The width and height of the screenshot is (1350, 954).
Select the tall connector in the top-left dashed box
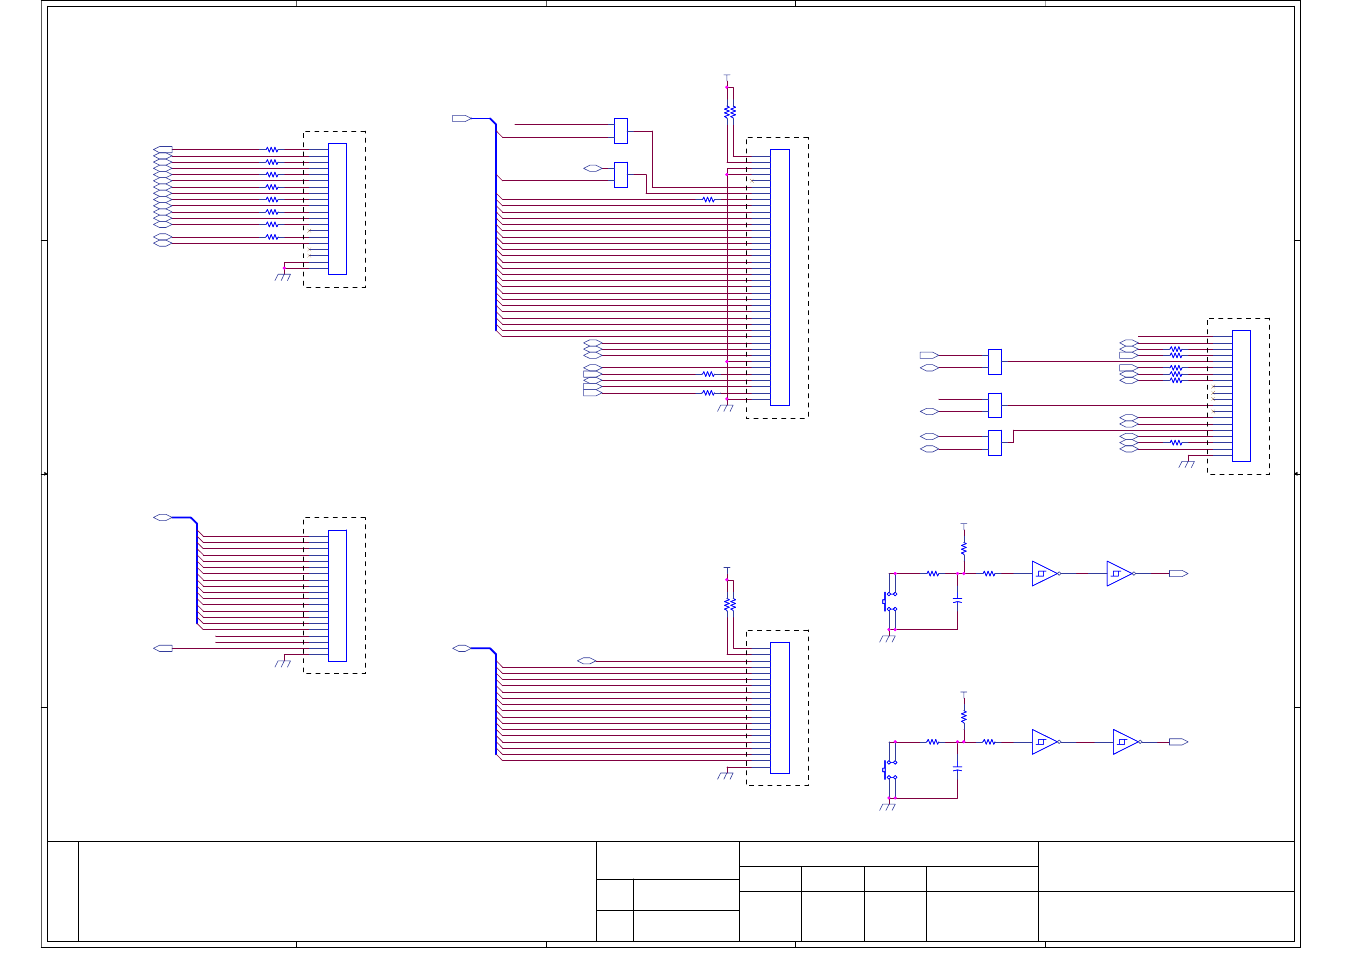pos(338,209)
